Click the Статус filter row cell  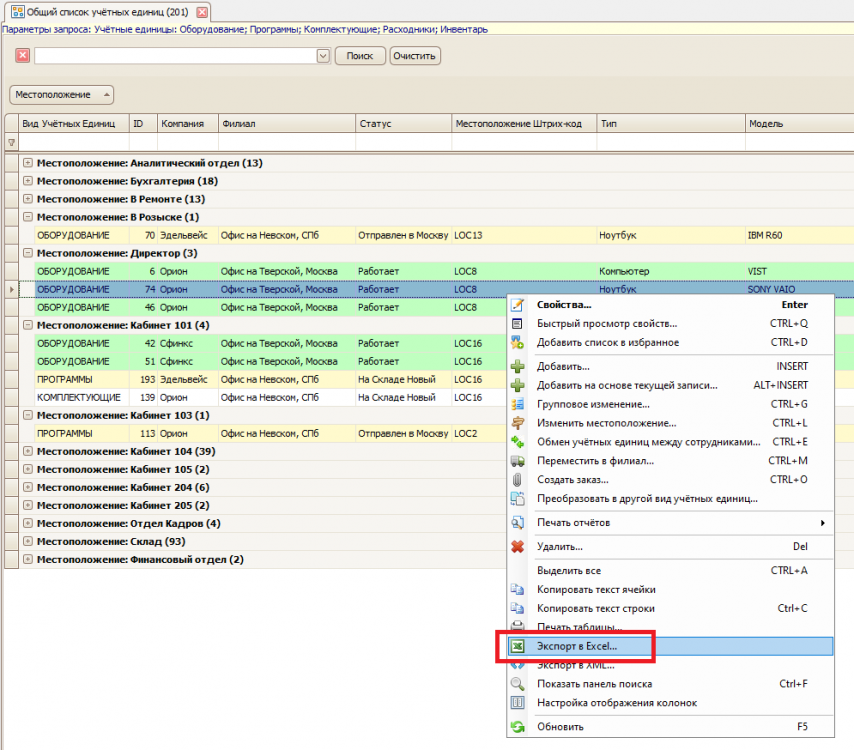(x=404, y=143)
